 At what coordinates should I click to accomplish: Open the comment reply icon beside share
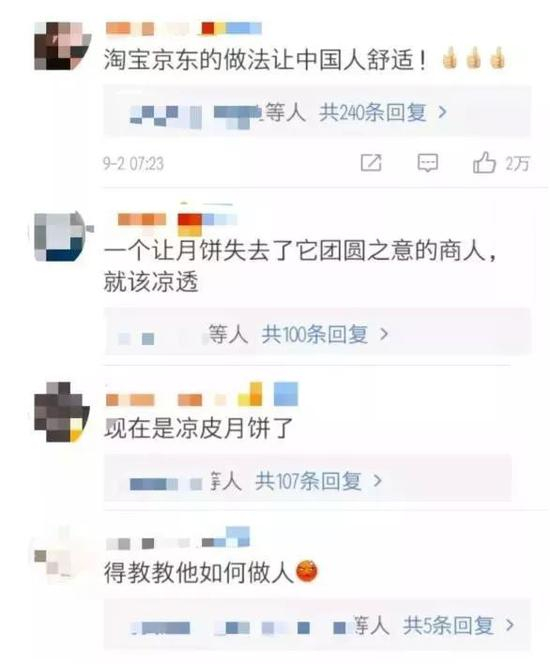[428, 163]
